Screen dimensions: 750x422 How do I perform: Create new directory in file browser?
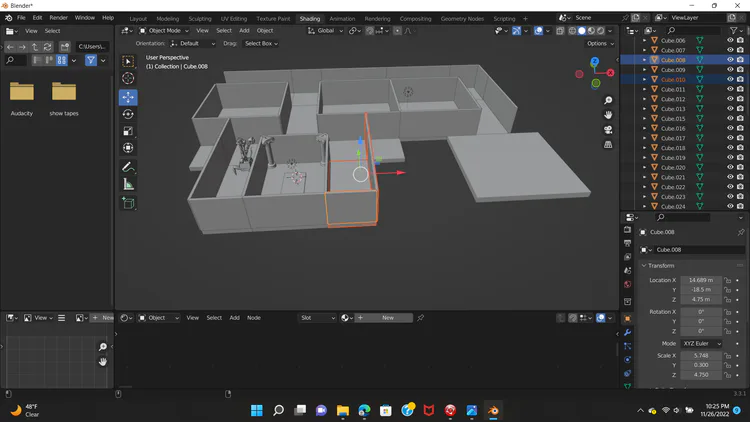(65, 47)
